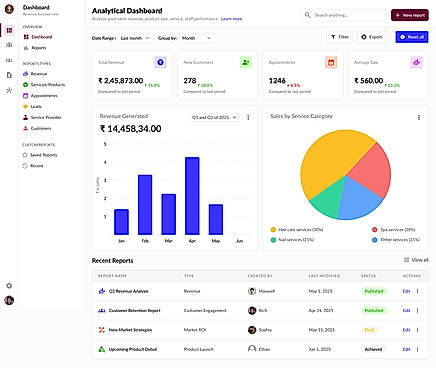
Task: Open Sales by Service Category options menu
Action: pos(419,117)
